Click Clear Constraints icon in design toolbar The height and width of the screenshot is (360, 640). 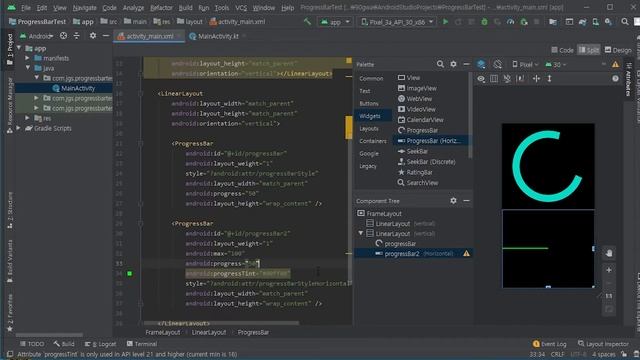(x=507, y=78)
